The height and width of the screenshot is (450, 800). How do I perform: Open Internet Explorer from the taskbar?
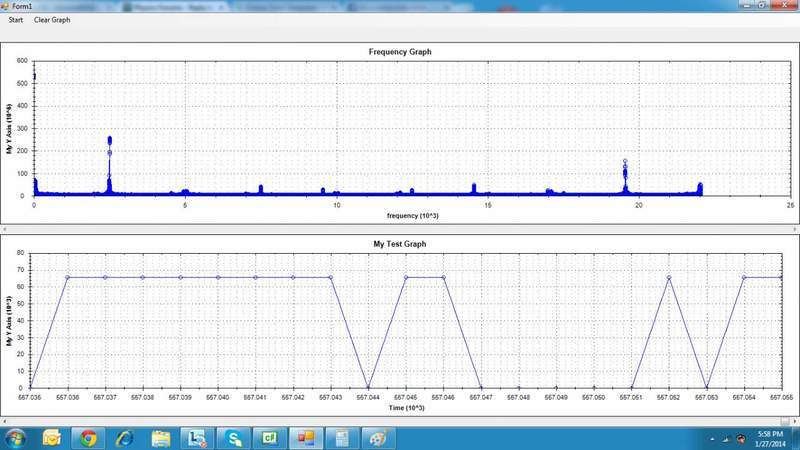point(124,437)
